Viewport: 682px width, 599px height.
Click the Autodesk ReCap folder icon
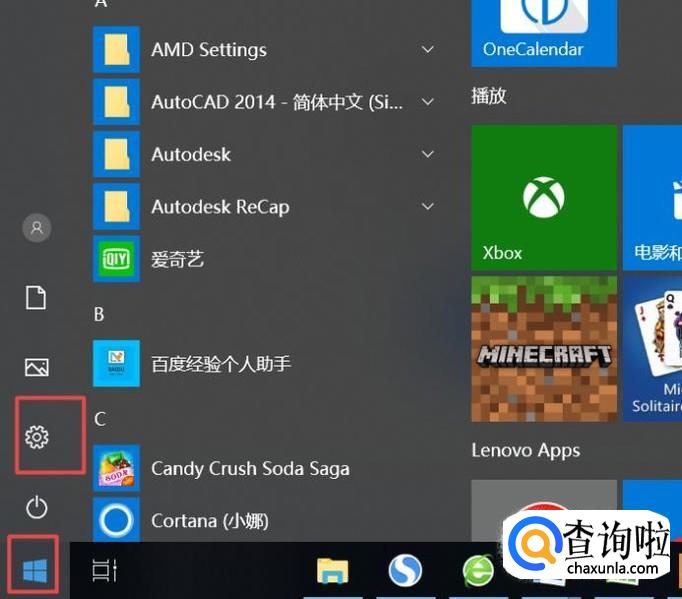(116, 206)
